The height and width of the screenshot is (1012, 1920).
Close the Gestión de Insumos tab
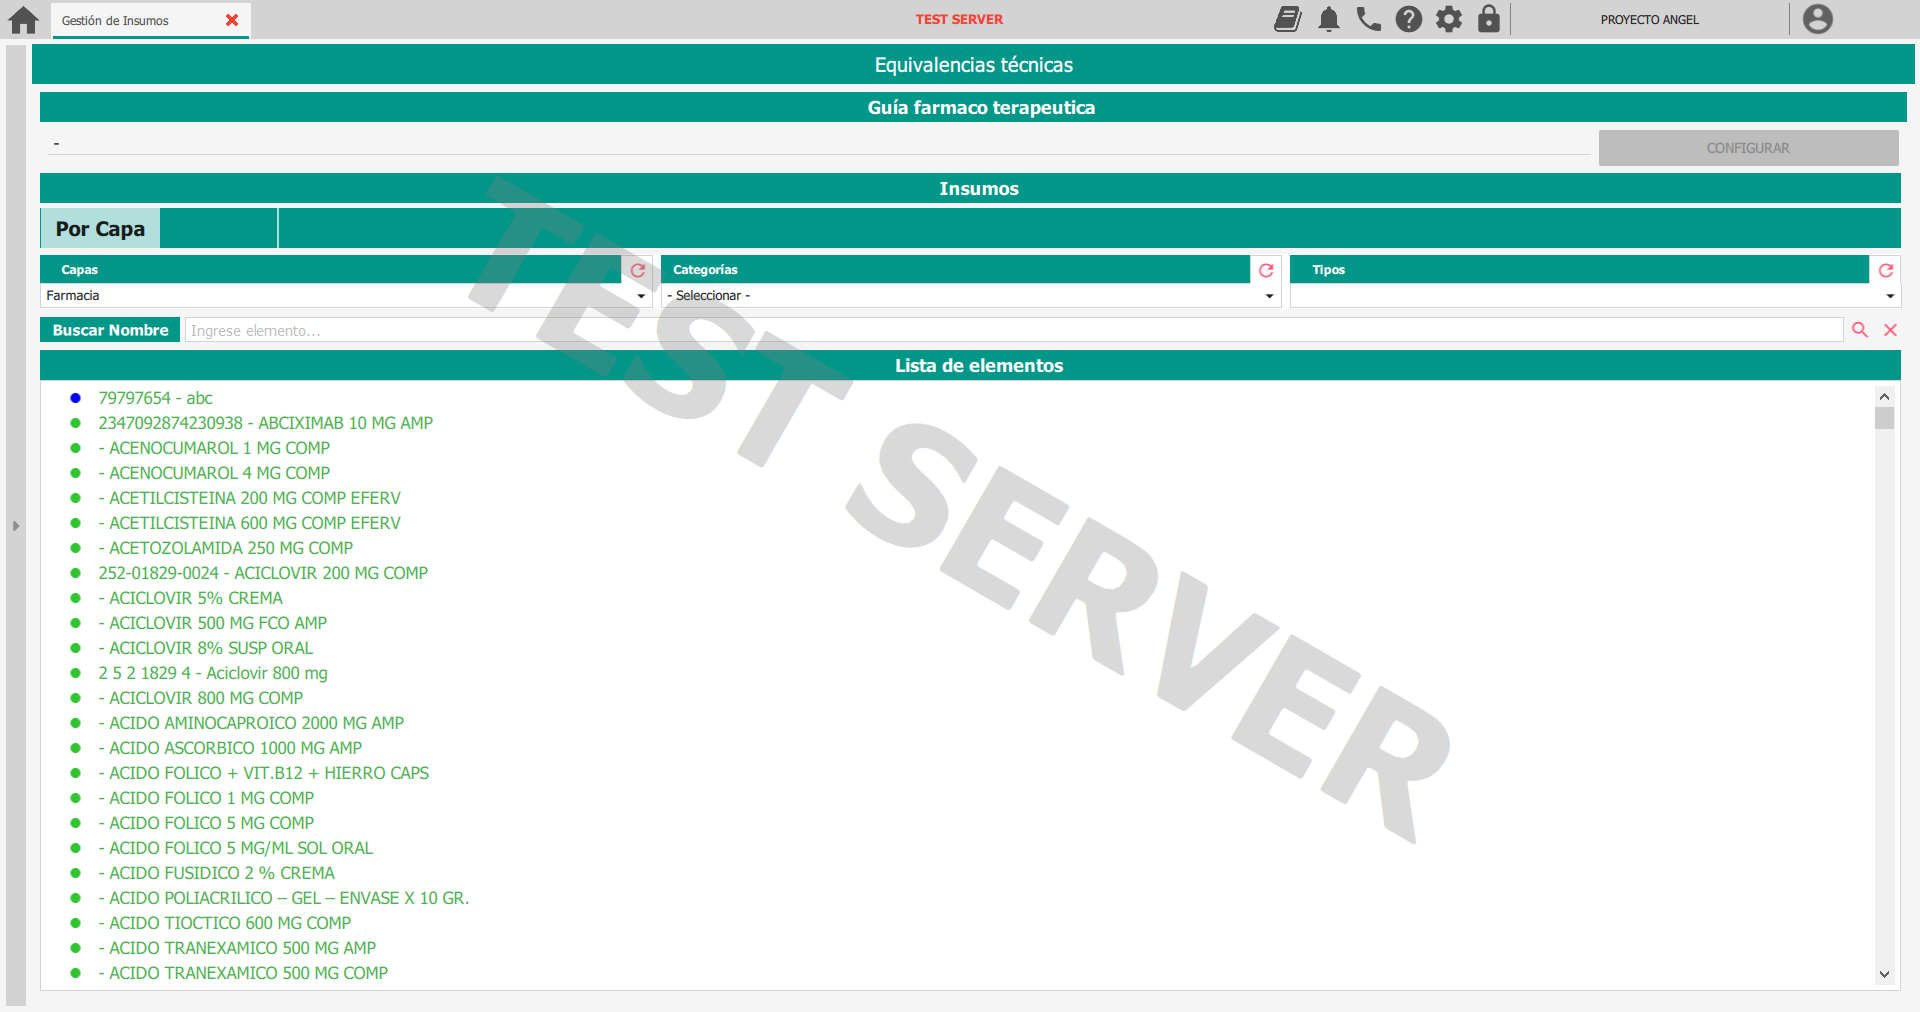(232, 20)
